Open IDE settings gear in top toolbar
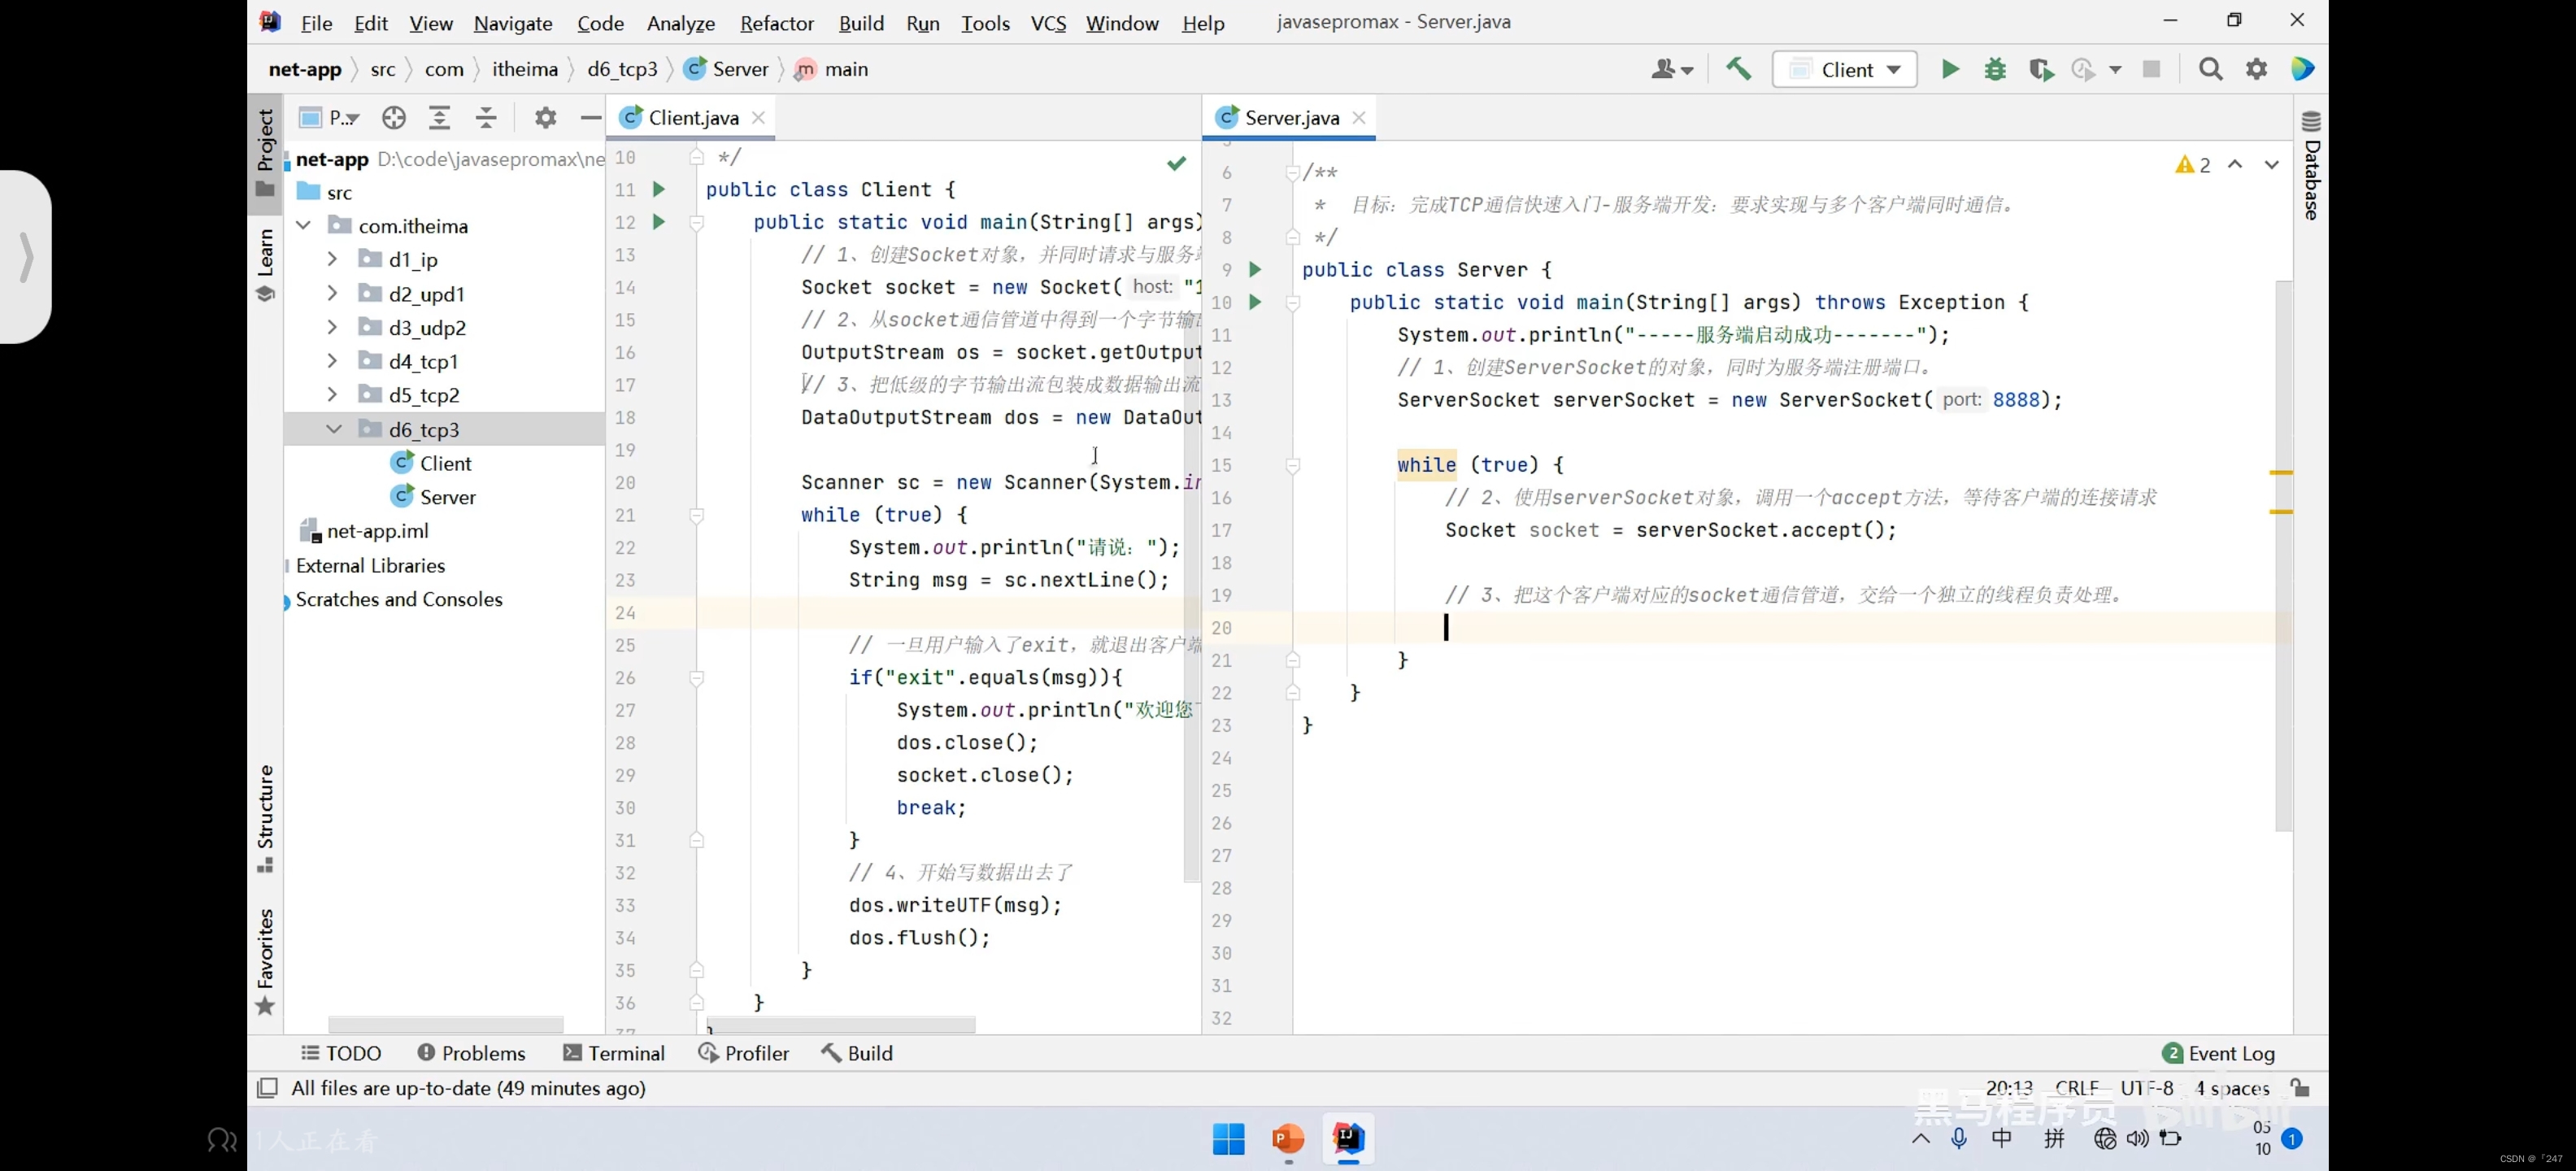 coord(2256,69)
